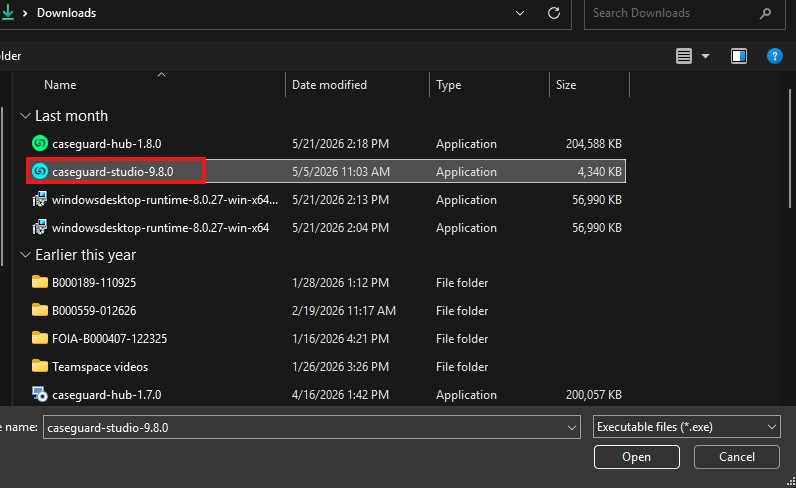Viewport: 796px width, 488px height.
Task: Select the windowsdesktop-runtime file name from 2:04 PM
Action: click(x=160, y=227)
